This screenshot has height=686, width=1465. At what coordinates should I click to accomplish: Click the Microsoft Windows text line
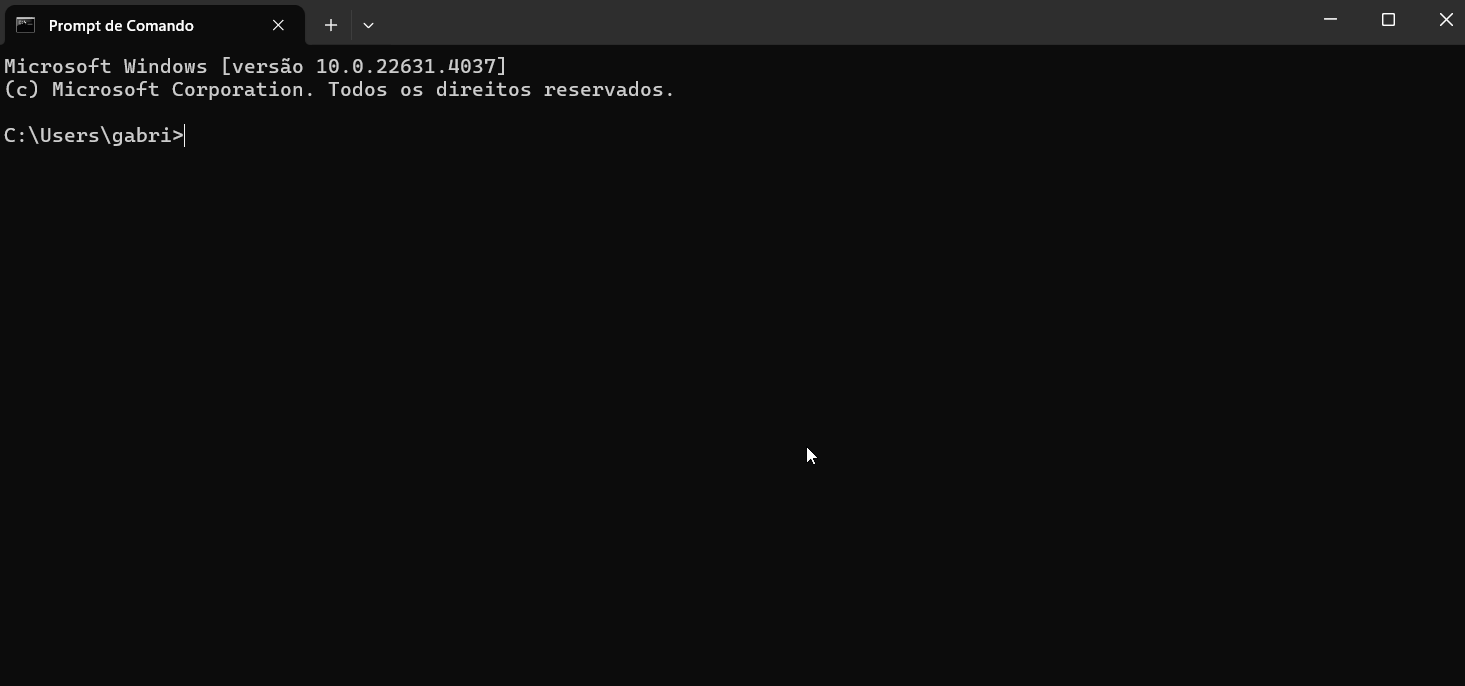coord(255,66)
